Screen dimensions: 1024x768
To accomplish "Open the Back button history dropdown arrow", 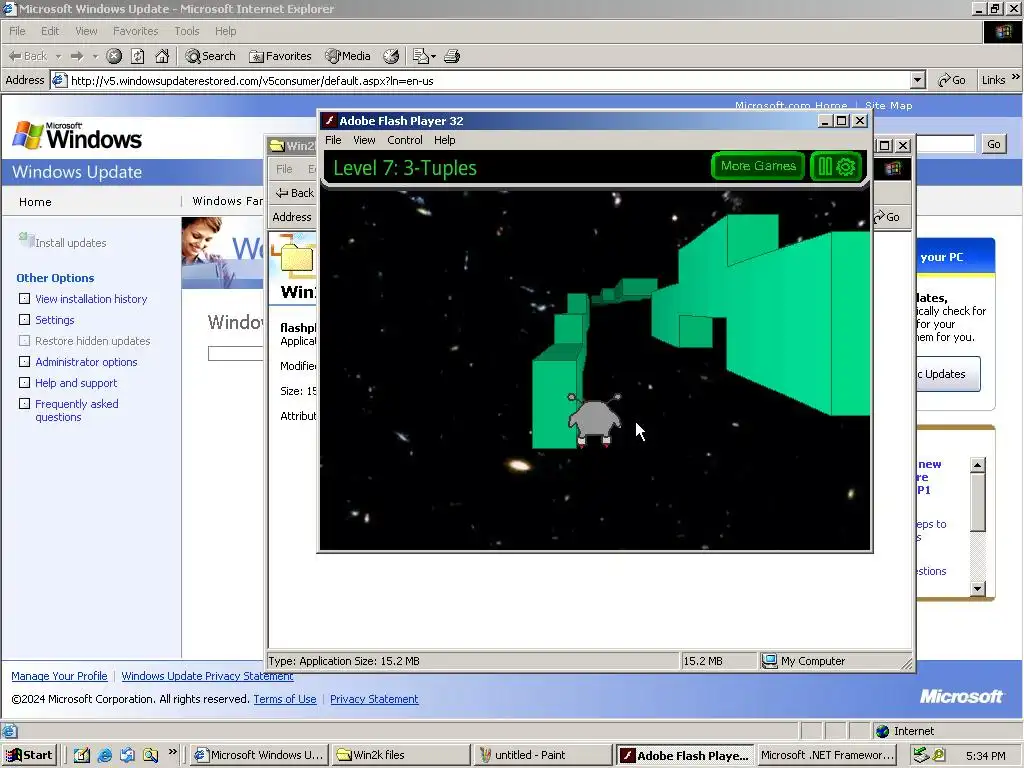I will point(58,56).
